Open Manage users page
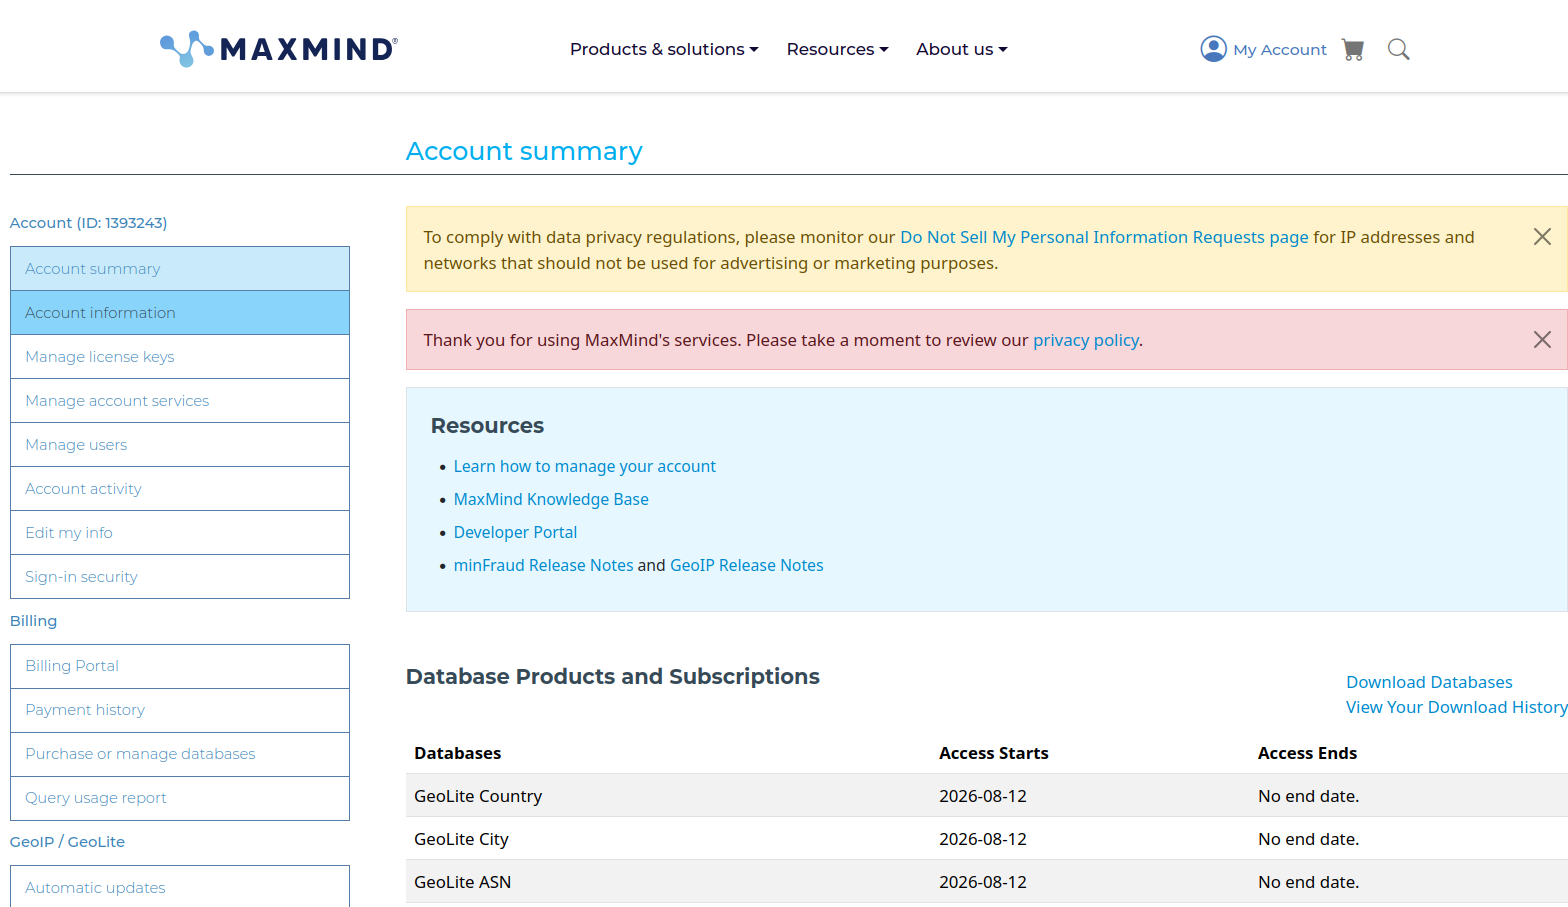The height and width of the screenshot is (907, 1568). pos(180,445)
